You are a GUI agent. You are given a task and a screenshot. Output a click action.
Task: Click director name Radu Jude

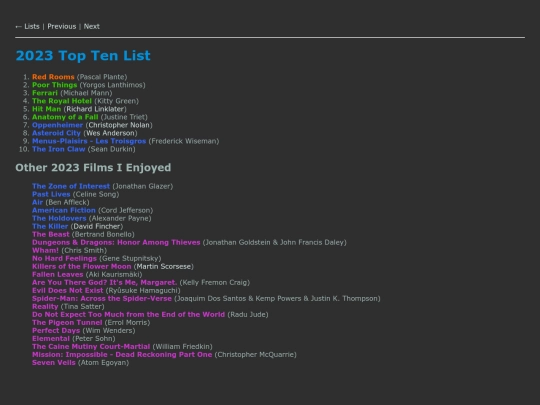click(248, 315)
